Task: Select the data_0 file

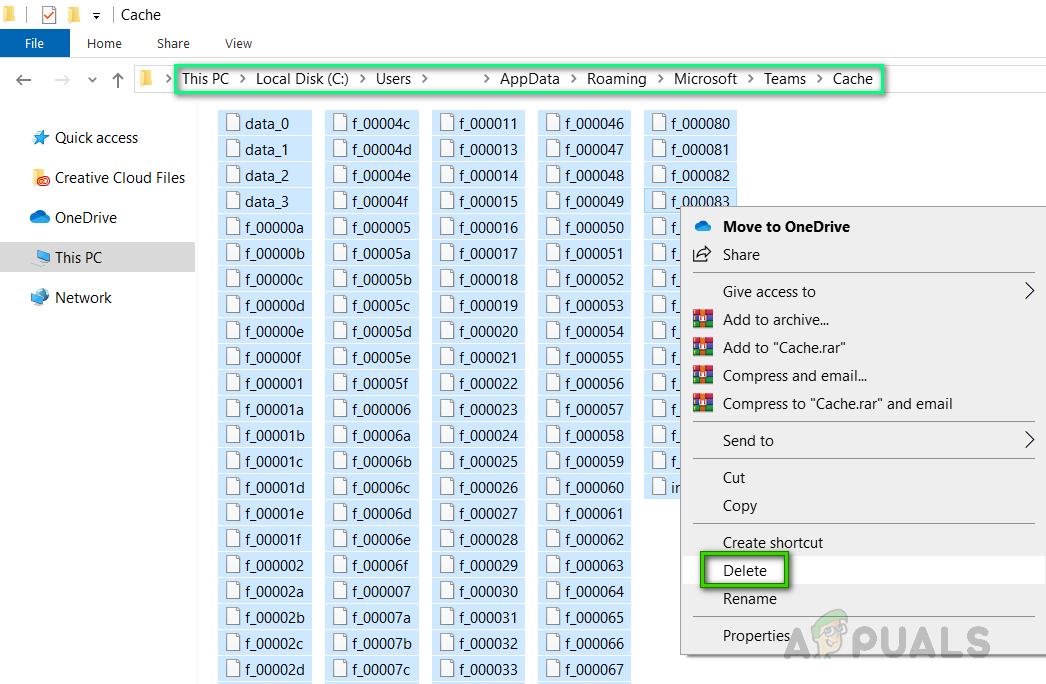Action: coord(266,124)
